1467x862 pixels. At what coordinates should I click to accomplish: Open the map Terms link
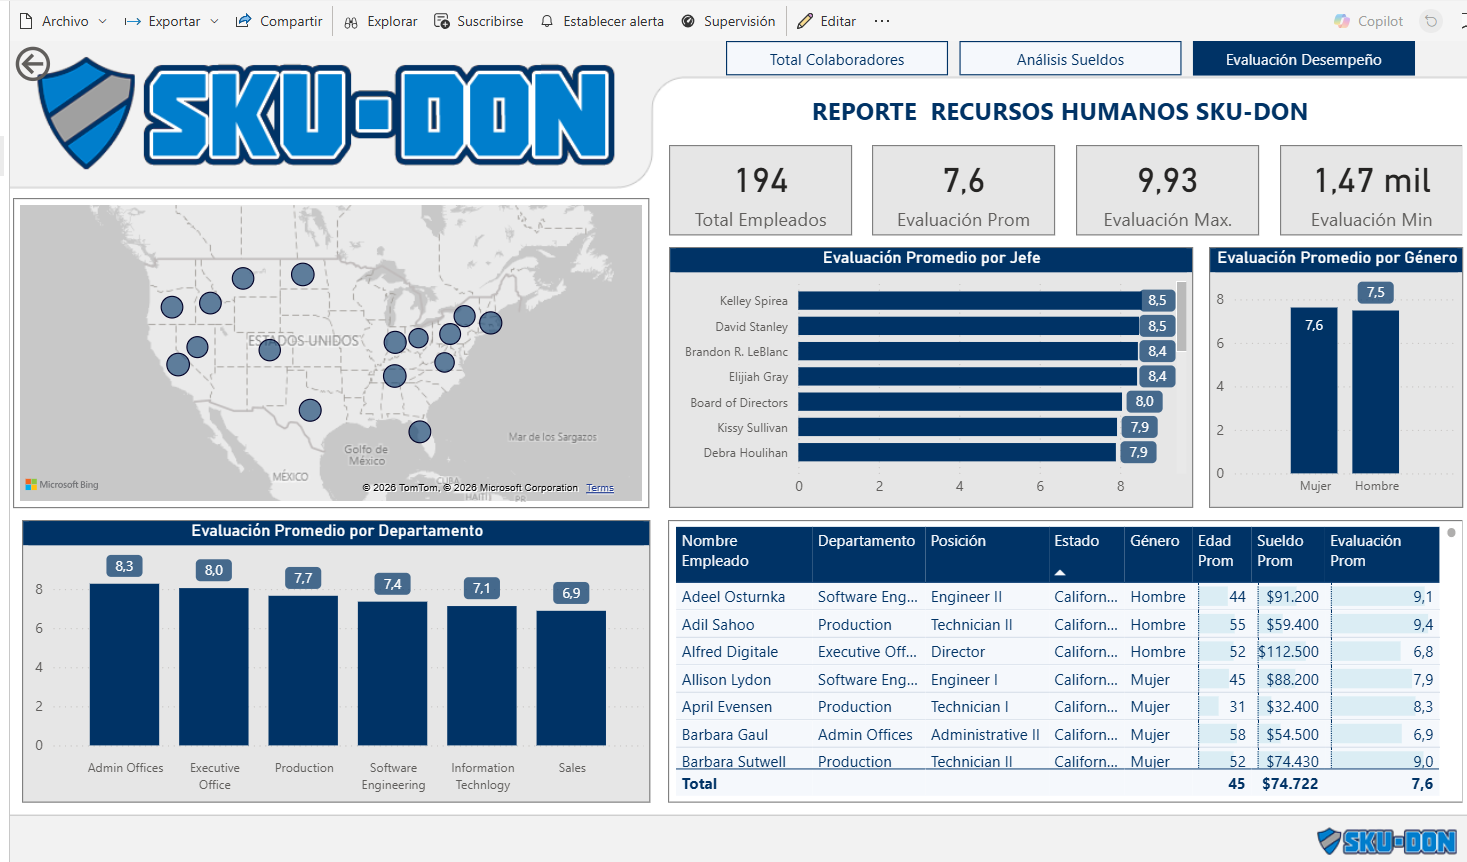(600, 488)
